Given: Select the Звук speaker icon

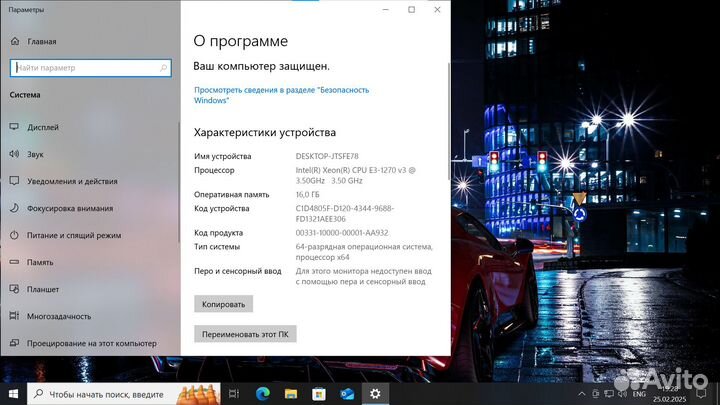Looking at the screenshot, I should [x=14, y=154].
